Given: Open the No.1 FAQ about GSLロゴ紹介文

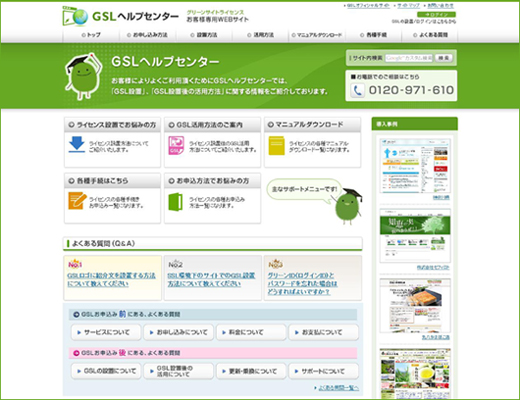Looking at the screenshot, I should click(x=111, y=280).
